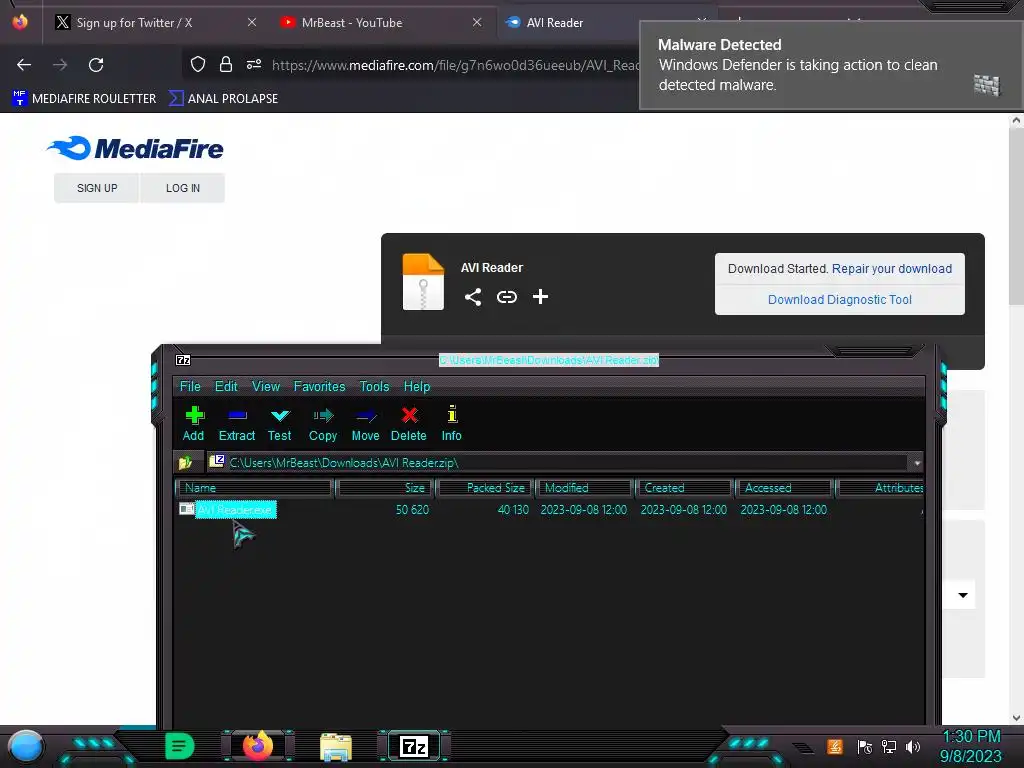Run the Test tool in 7-Zip
This screenshot has width=1024, height=768.
280,424
